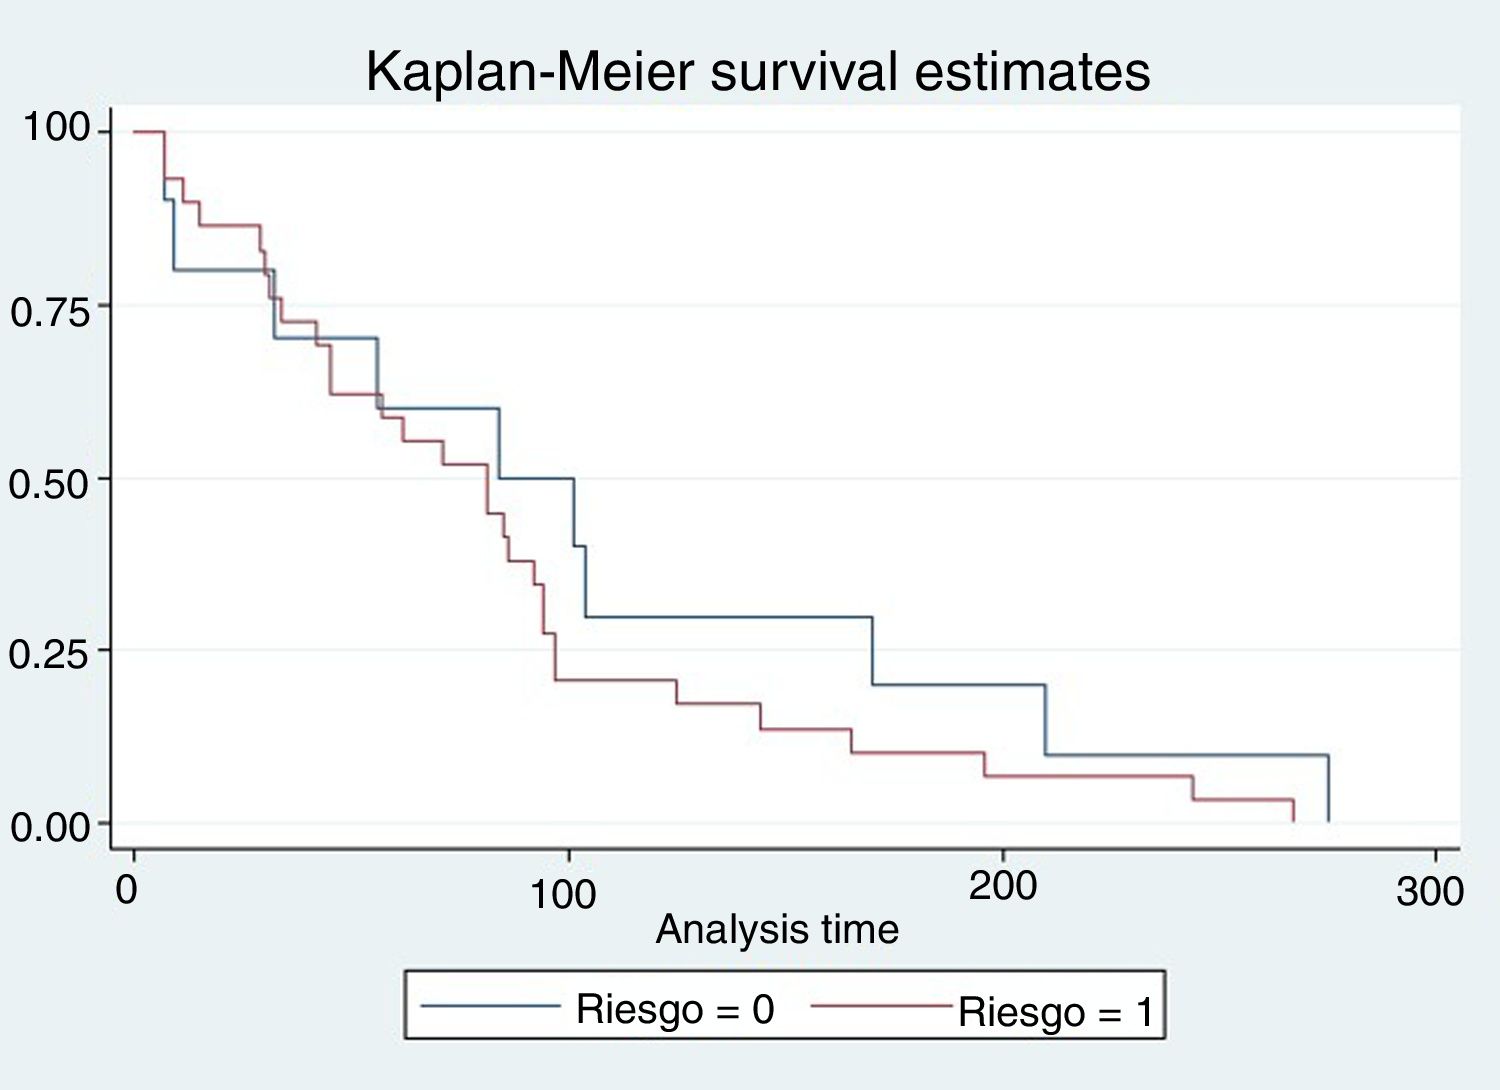Click the red line sample in legend
This screenshot has width=1500, height=1090.
(x=880, y=1005)
